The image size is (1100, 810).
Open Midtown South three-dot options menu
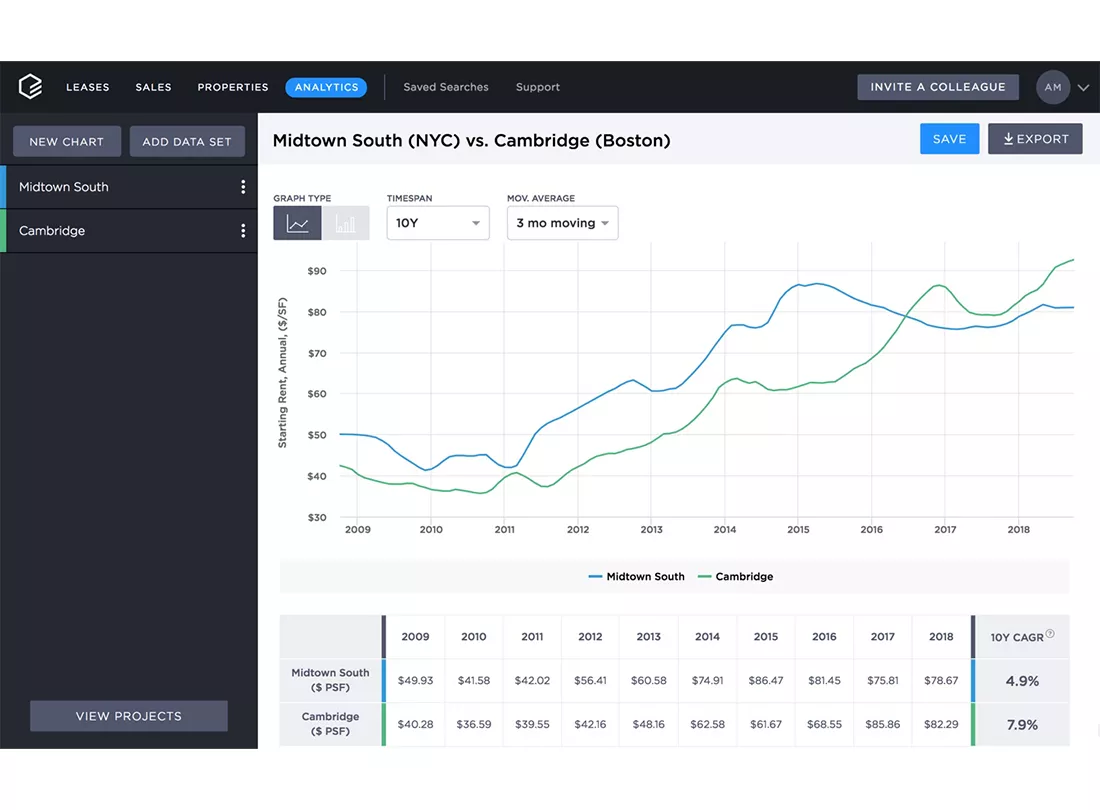[243, 187]
